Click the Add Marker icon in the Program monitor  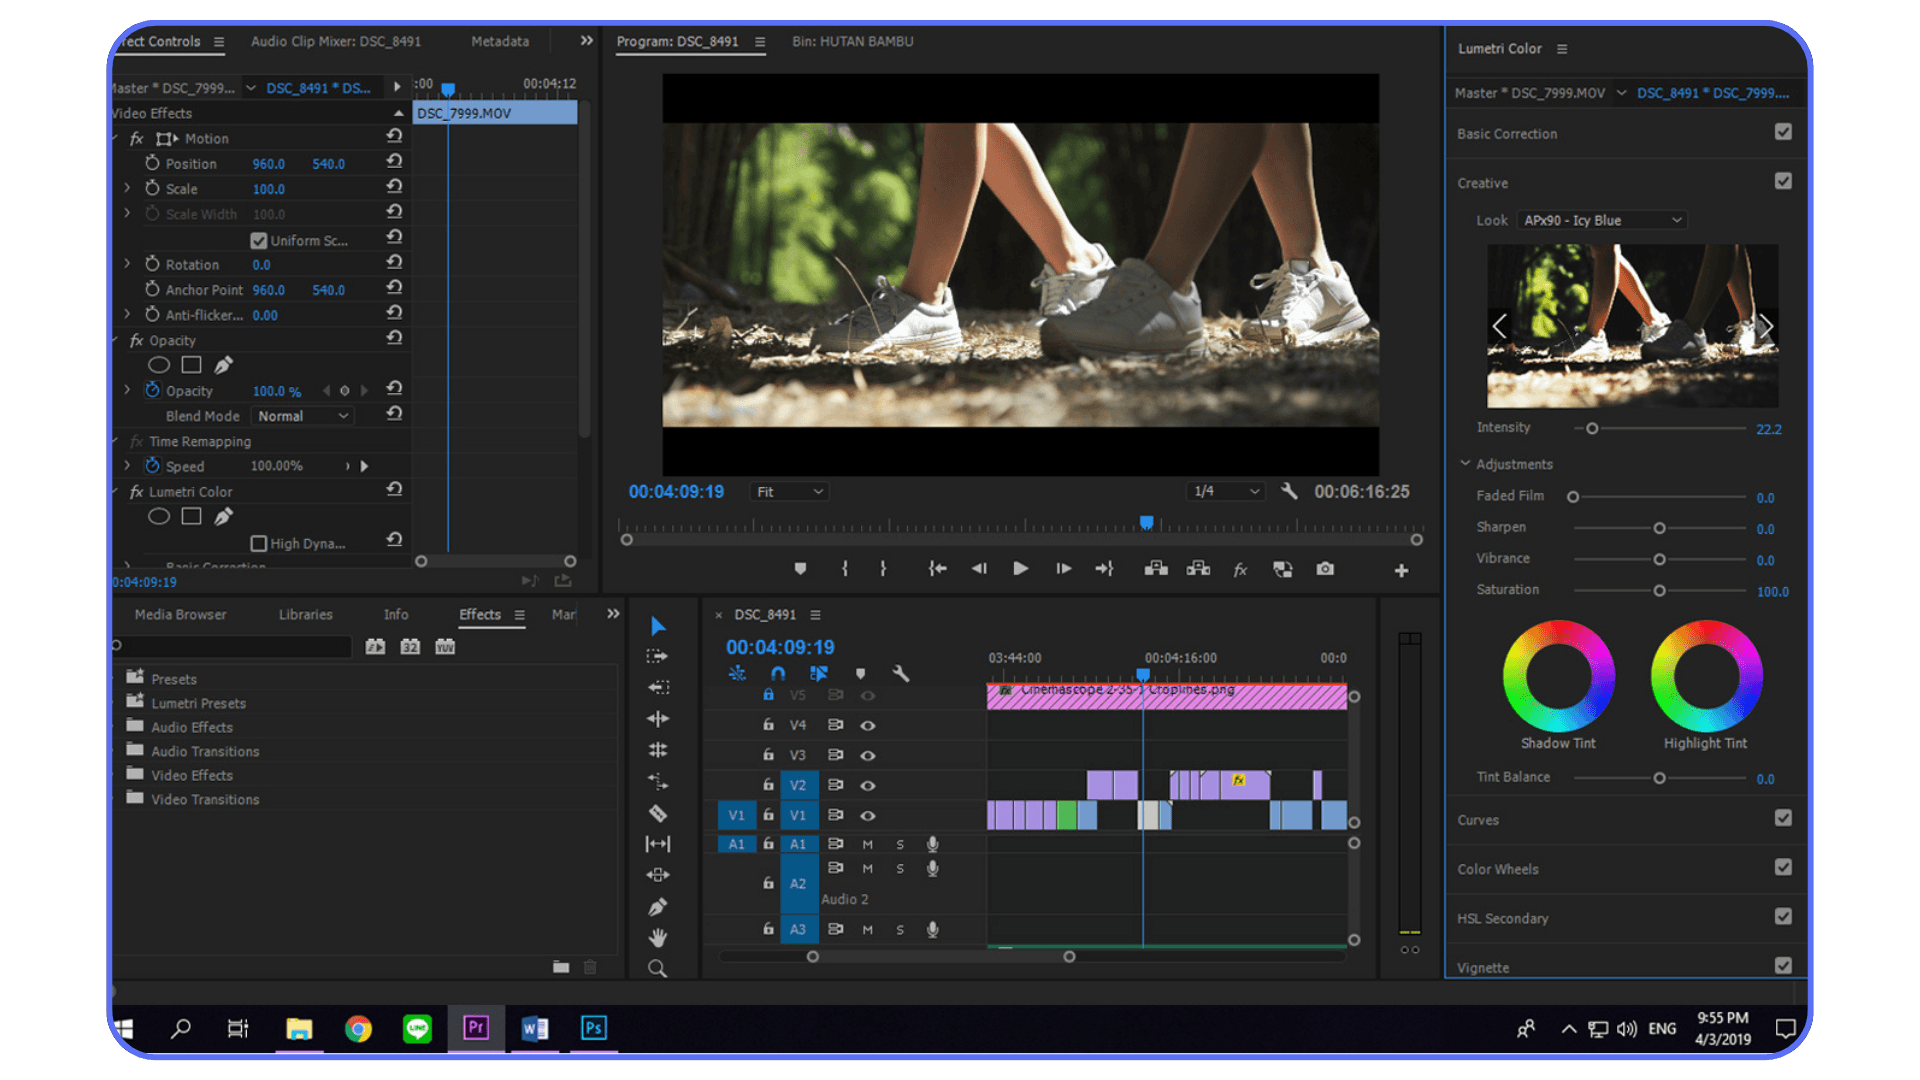[x=800, y=568]
